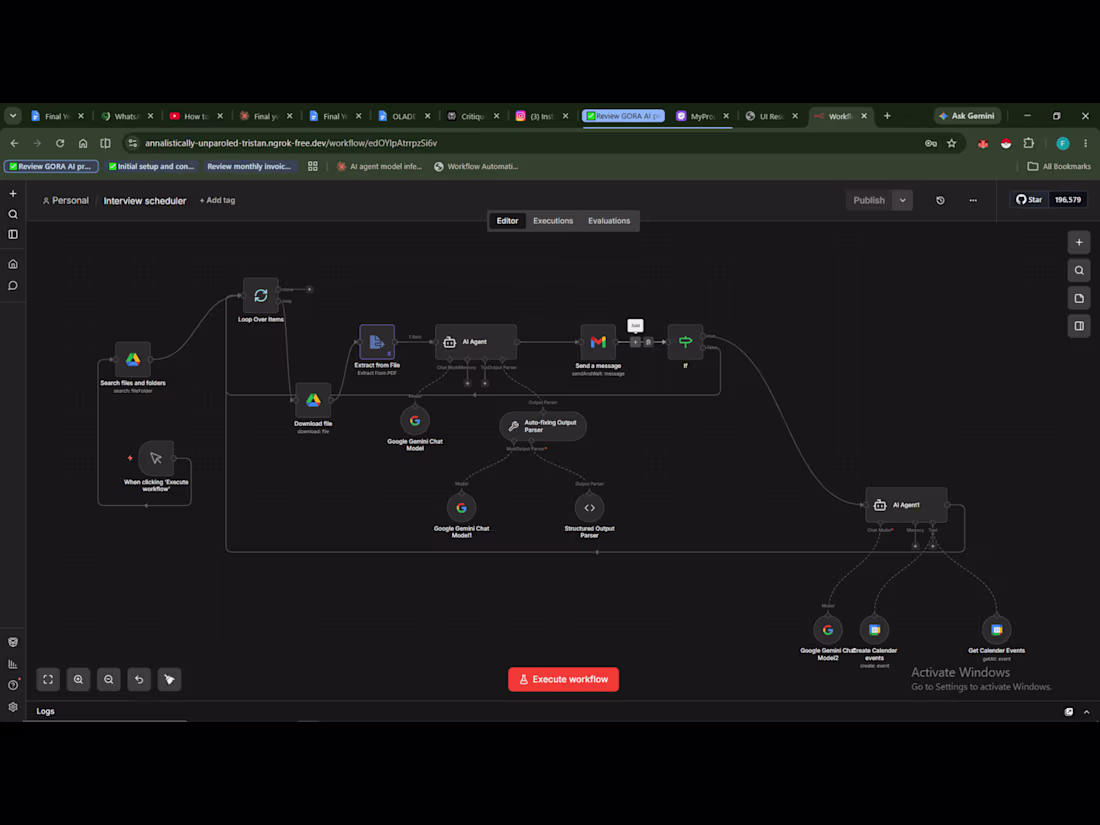Open the node search panel icon
1100x825 pixels.
(1079, 270)
